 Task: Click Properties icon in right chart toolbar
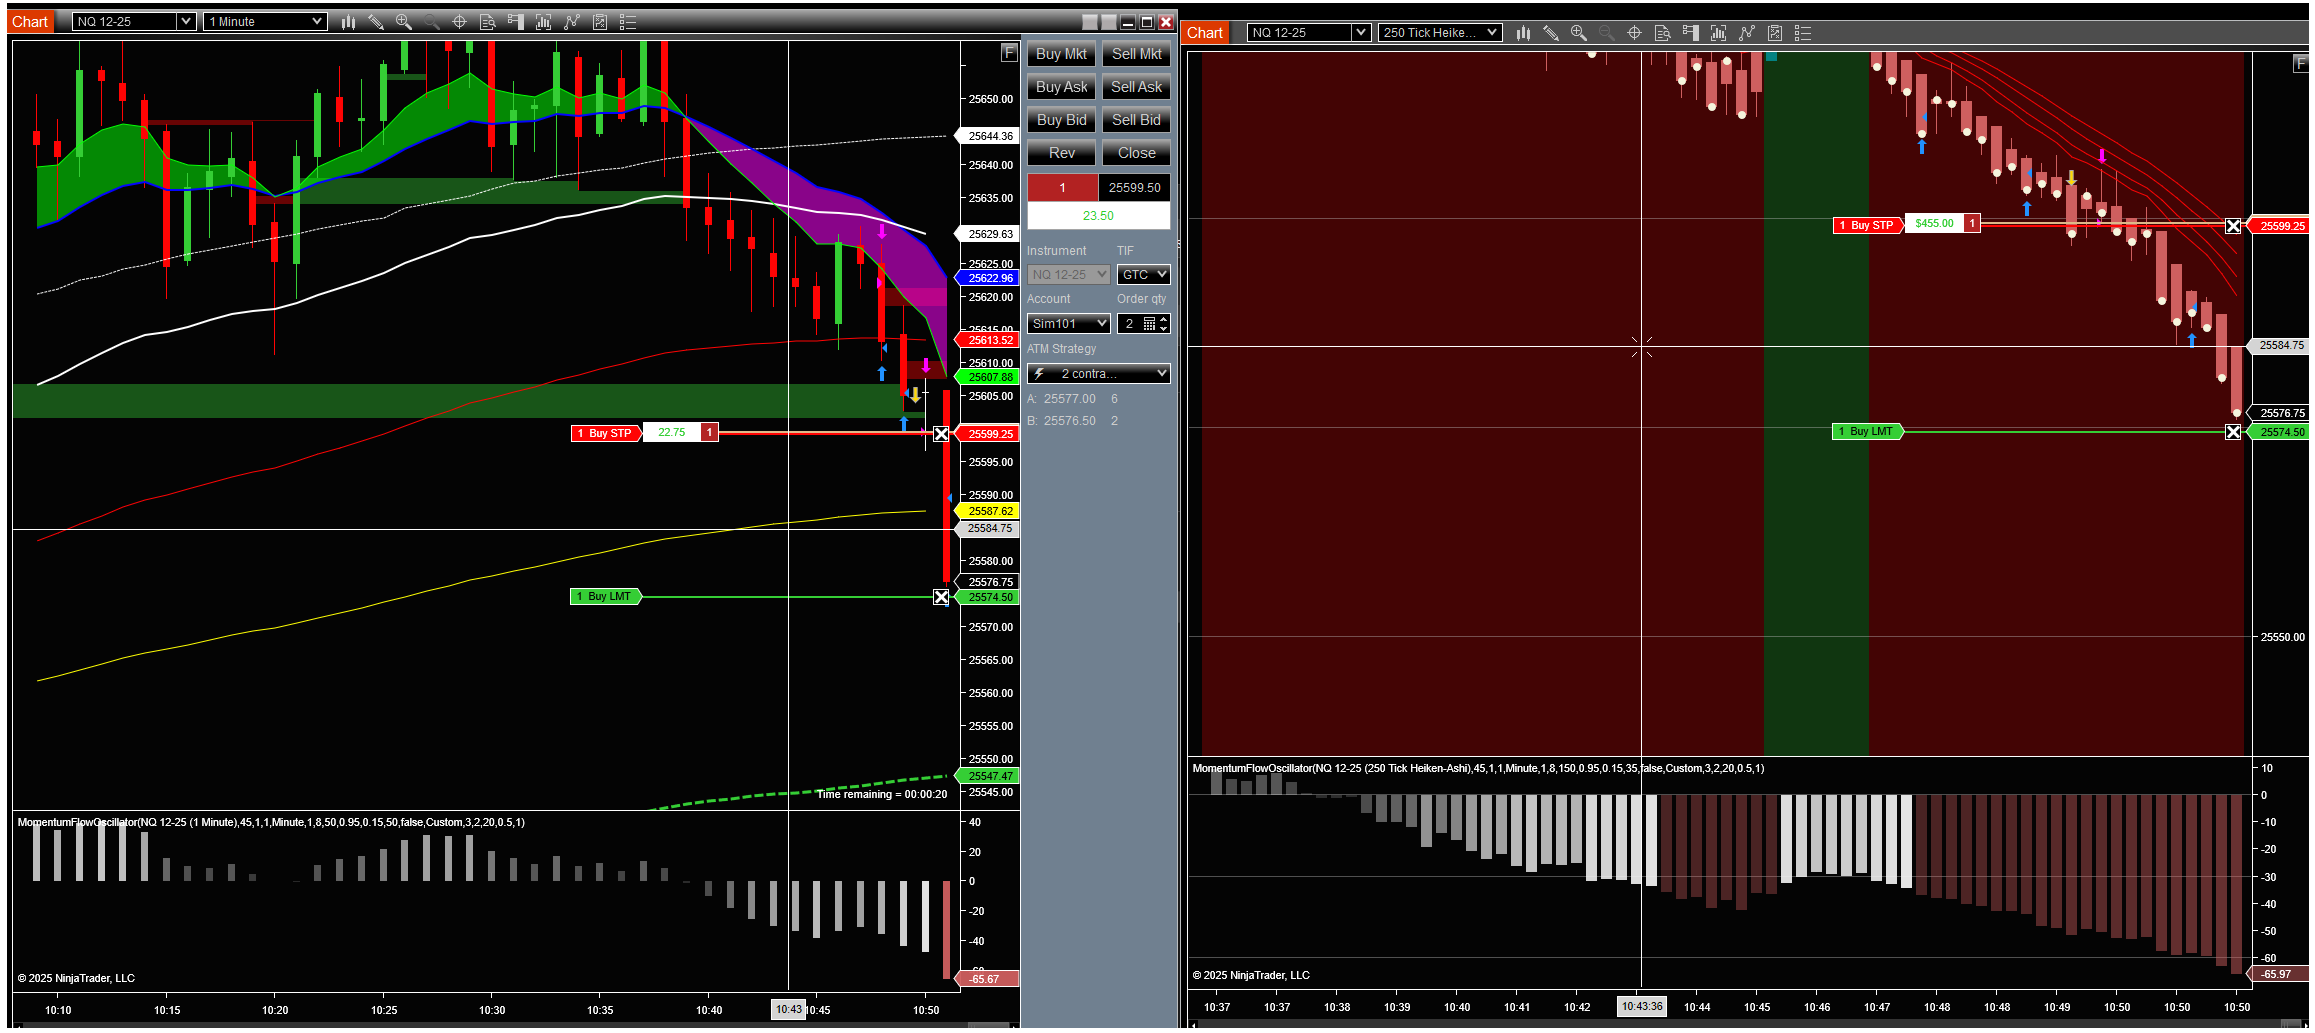[x=1802, y=33]
